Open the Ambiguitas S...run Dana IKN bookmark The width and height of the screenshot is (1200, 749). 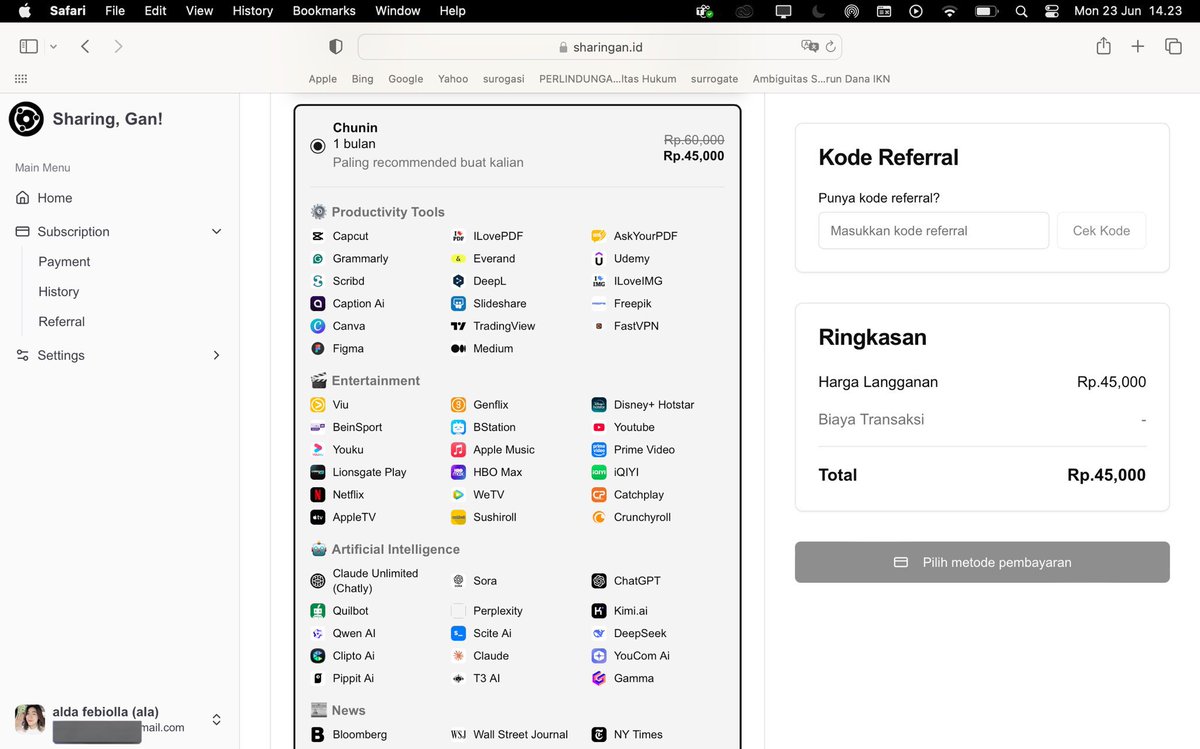[x=821, y=79]
